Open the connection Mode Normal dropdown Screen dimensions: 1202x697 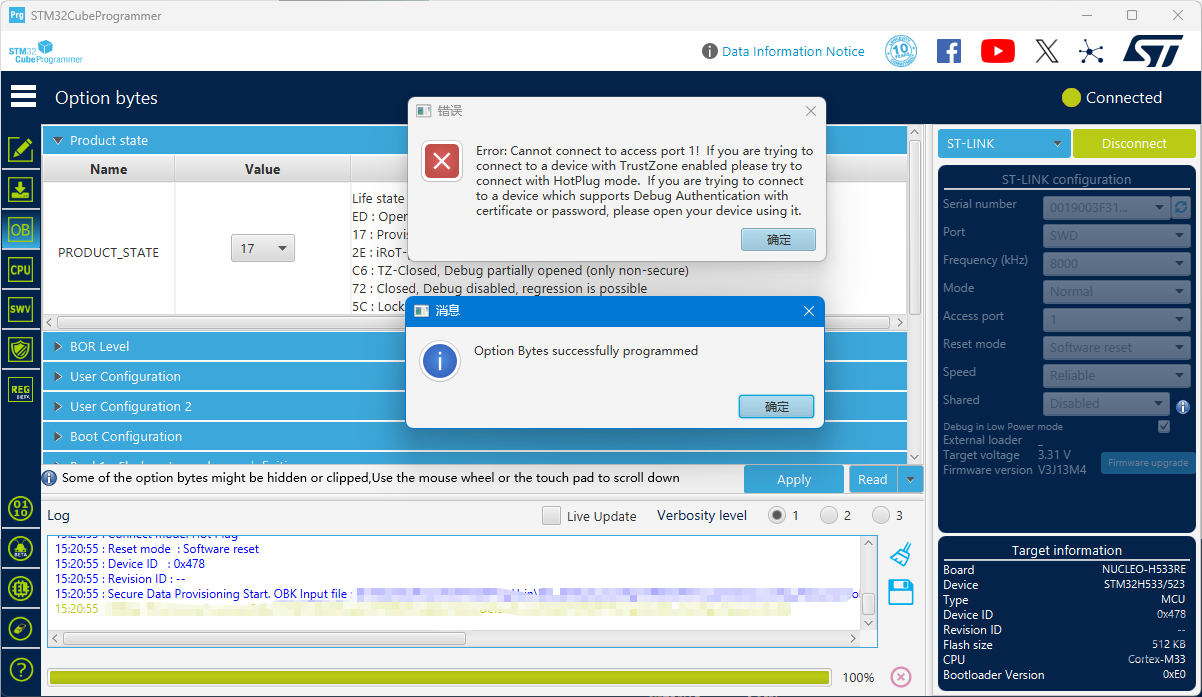[1116, 292]
